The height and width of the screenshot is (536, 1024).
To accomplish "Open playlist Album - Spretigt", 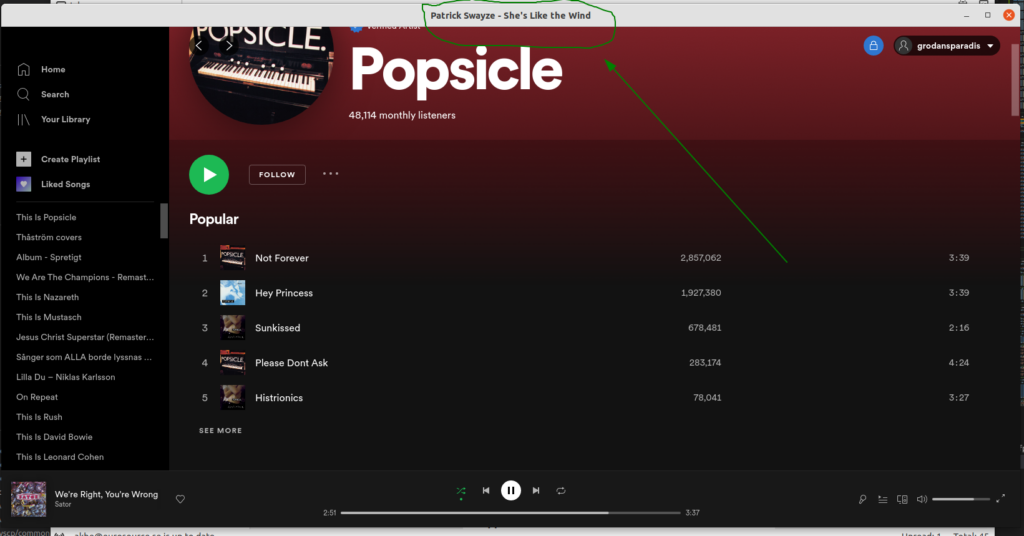I will coord(49,257).
